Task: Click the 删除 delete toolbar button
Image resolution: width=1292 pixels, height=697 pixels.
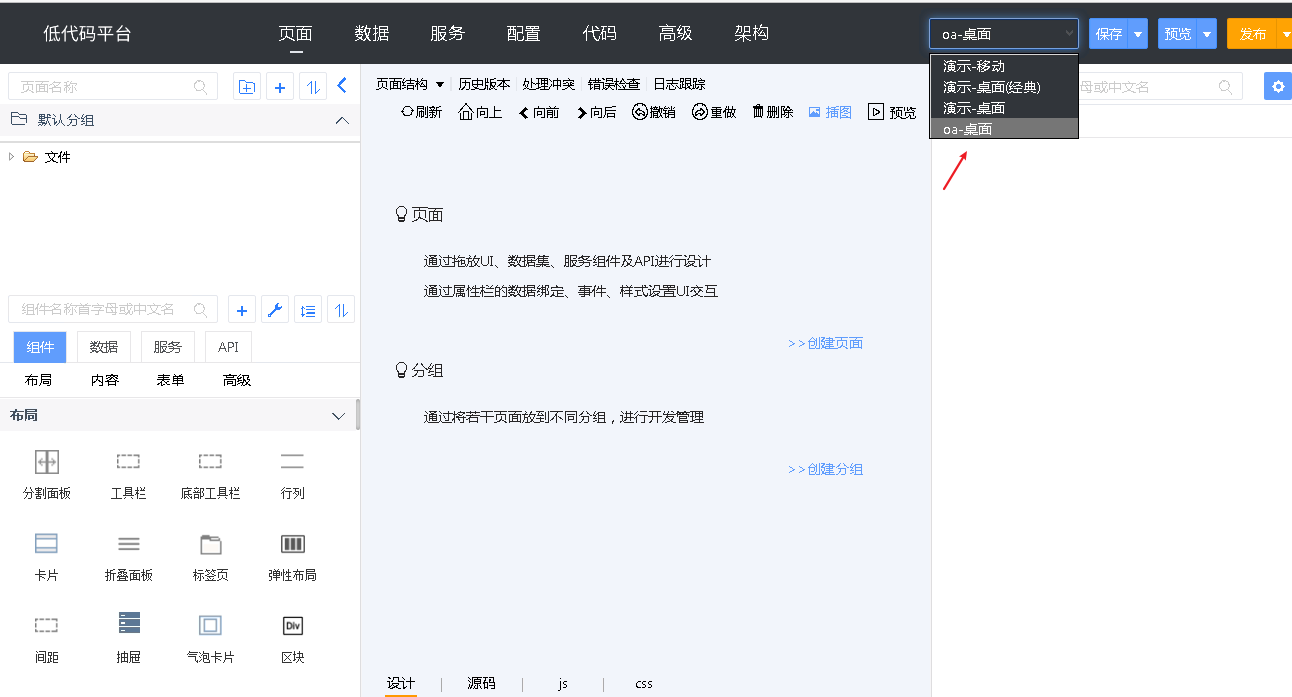Action: 772,112
